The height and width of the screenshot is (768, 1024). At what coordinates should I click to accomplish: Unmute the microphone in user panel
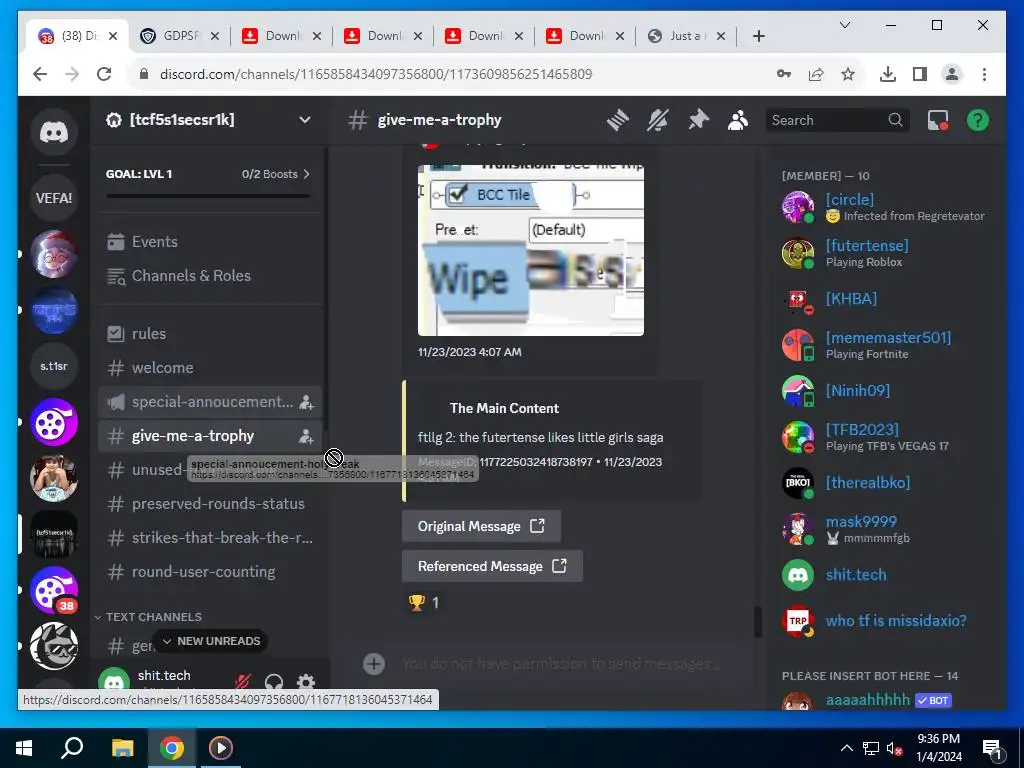(x=243, y=682)
